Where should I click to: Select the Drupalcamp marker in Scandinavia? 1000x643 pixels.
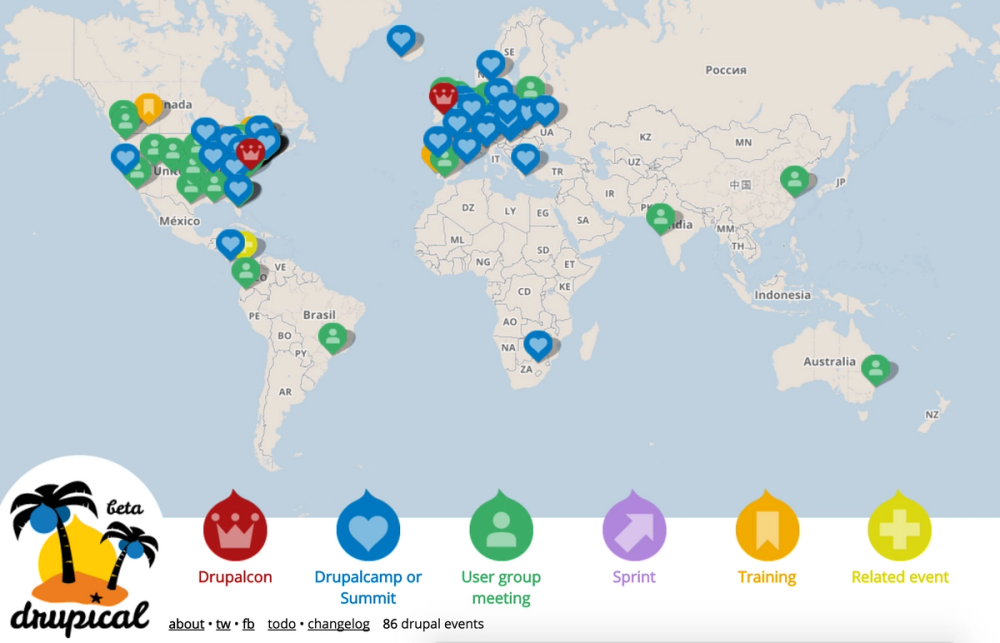tap(490, 66)
